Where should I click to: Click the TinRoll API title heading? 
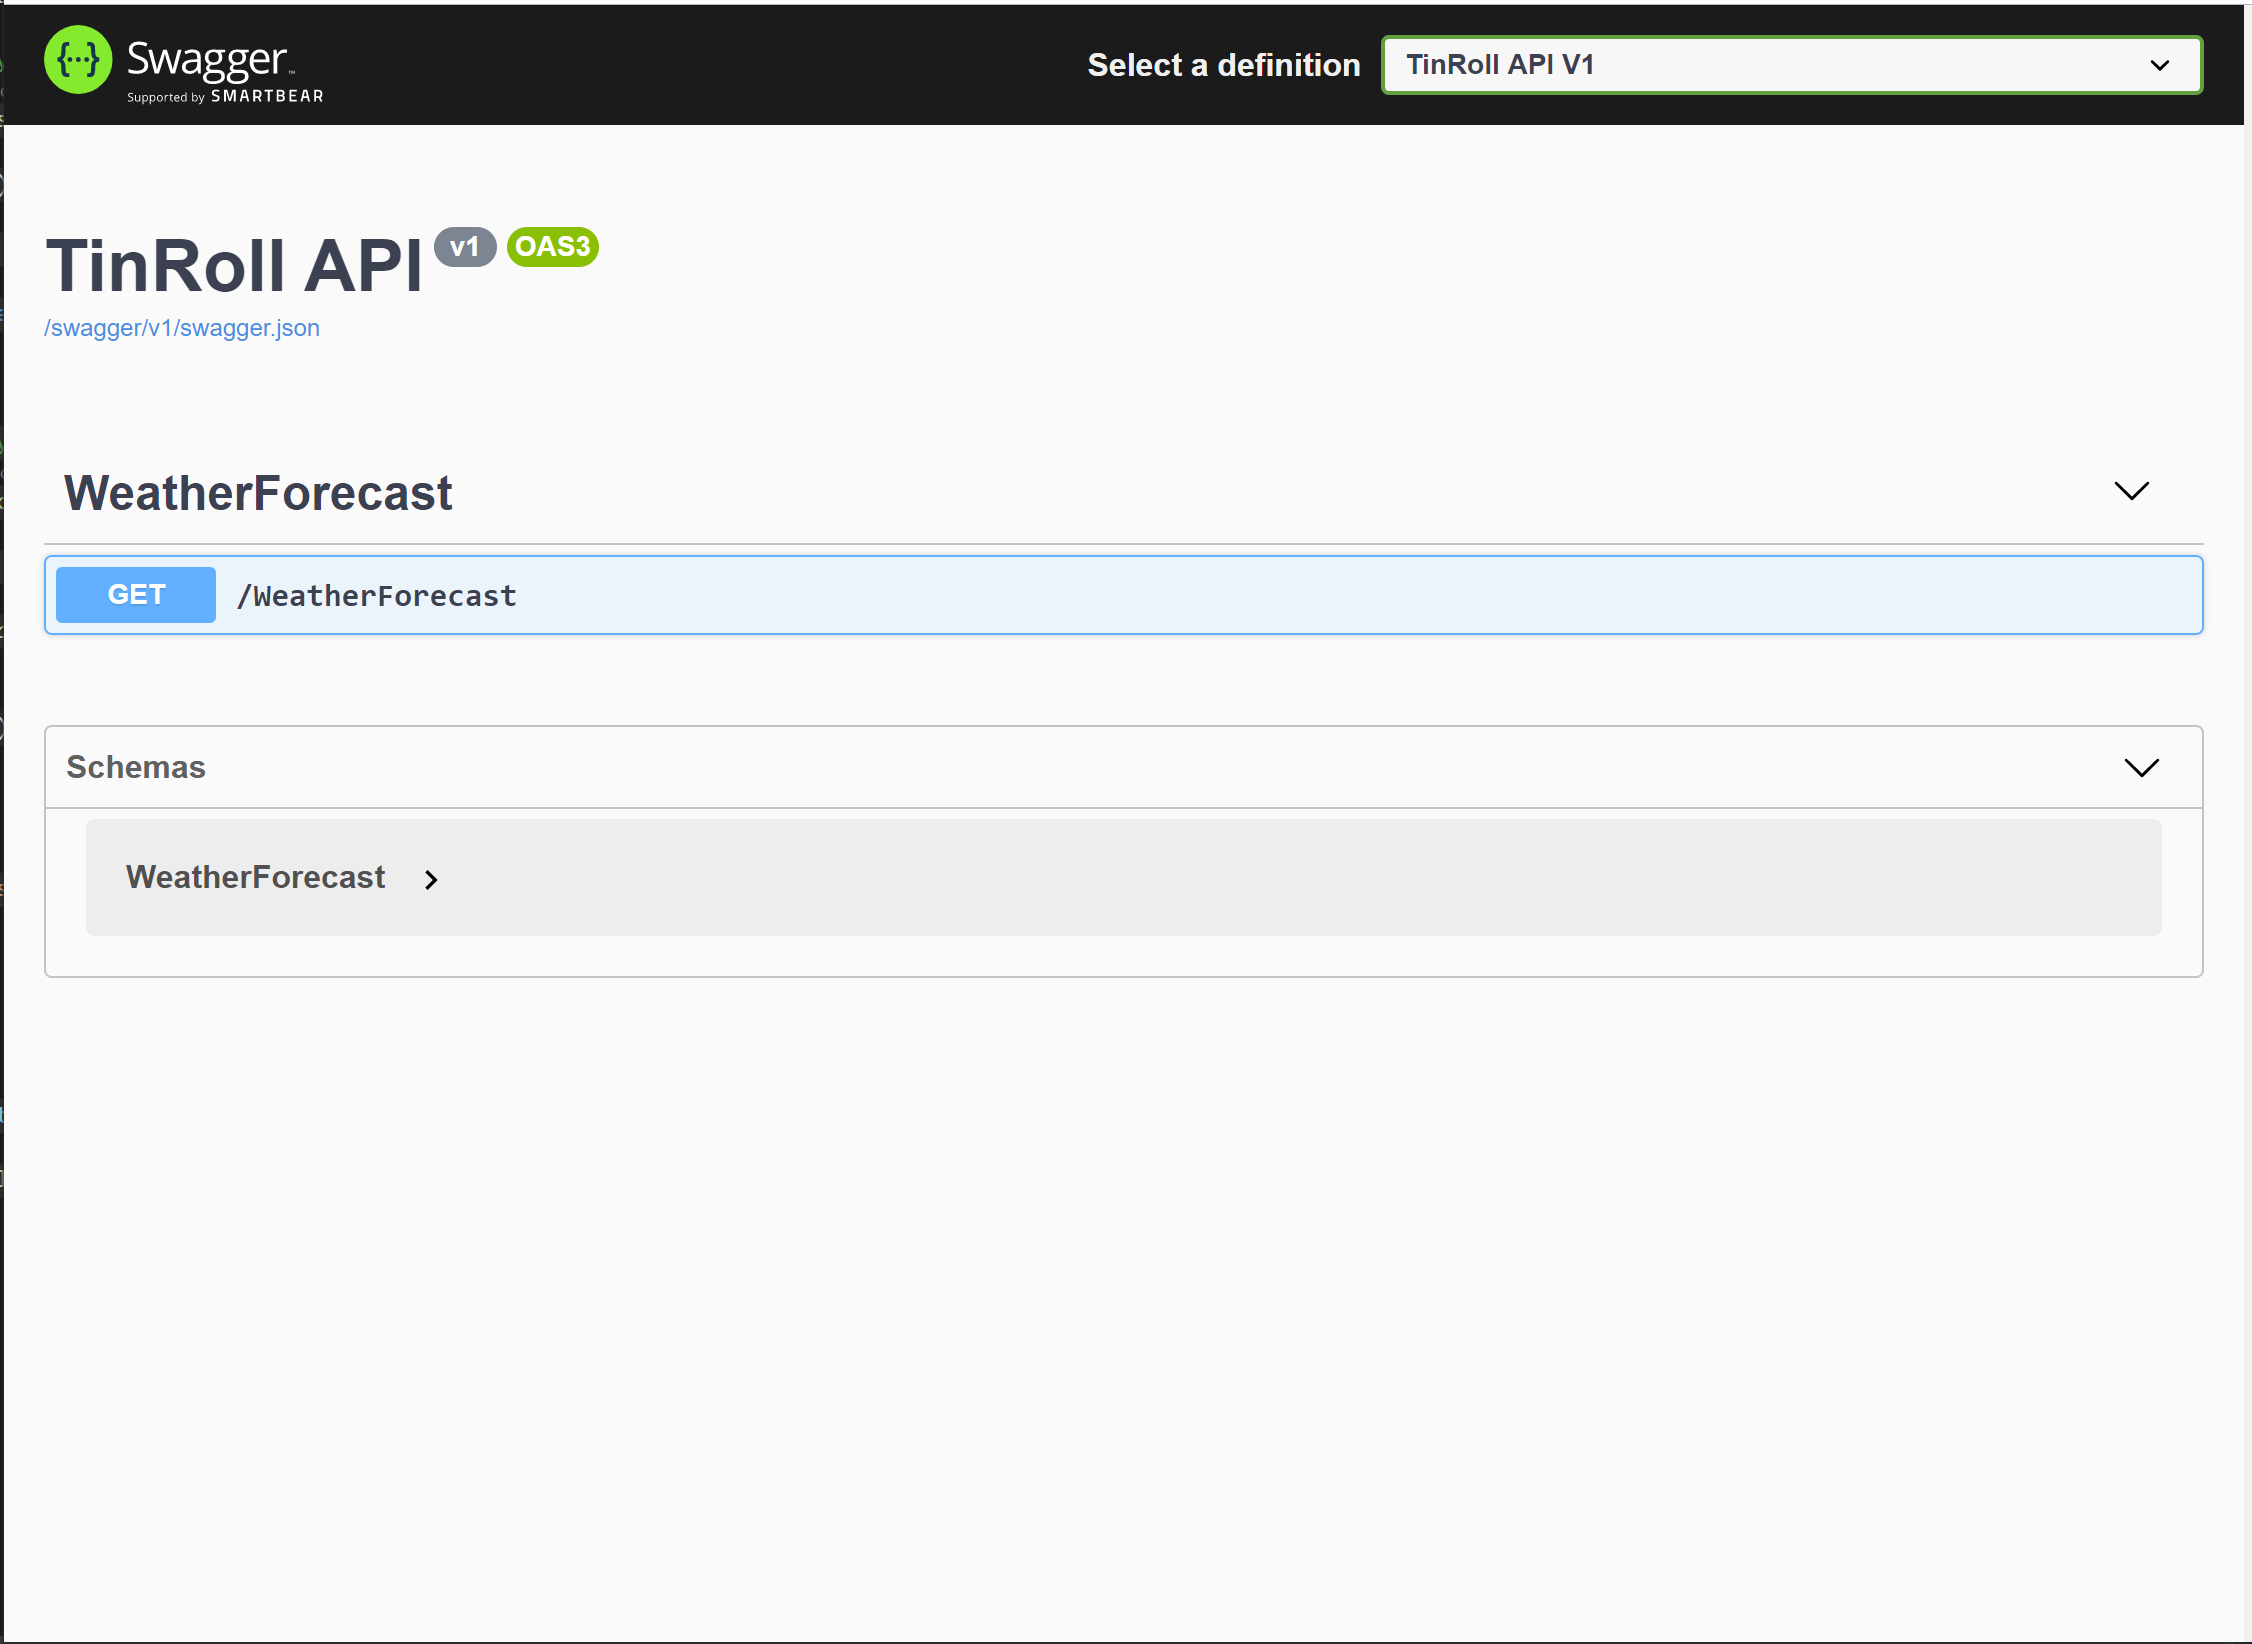234,267
